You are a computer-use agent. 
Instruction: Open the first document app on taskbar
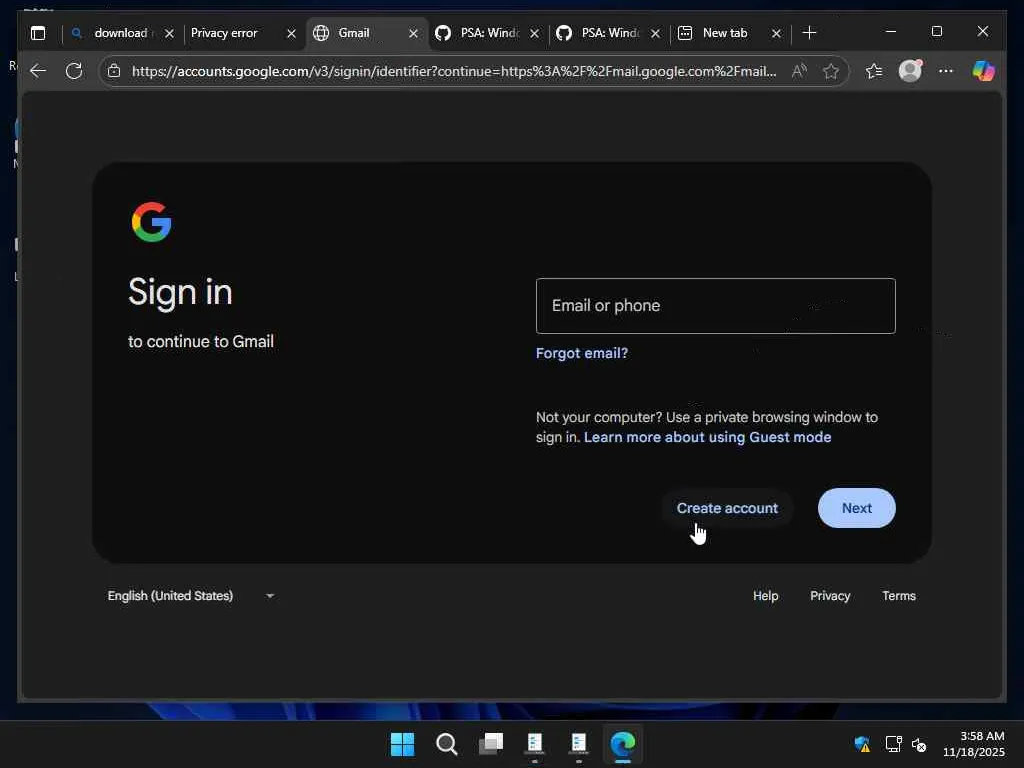535,744
